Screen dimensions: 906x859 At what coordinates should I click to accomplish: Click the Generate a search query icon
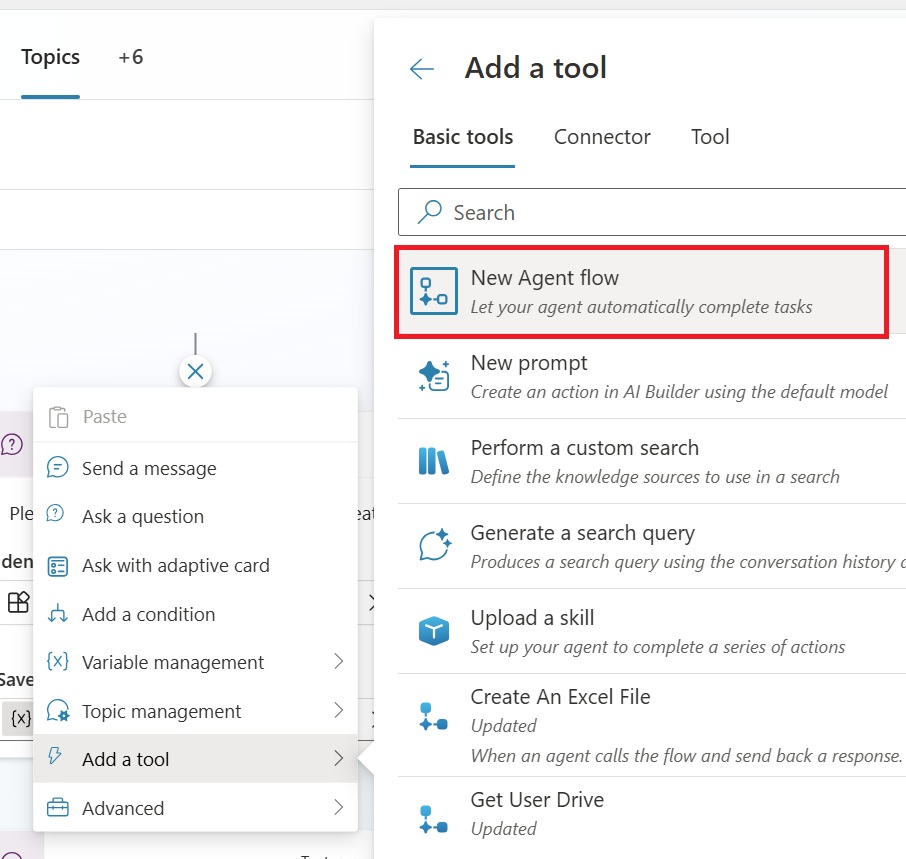tap(434, 546)
